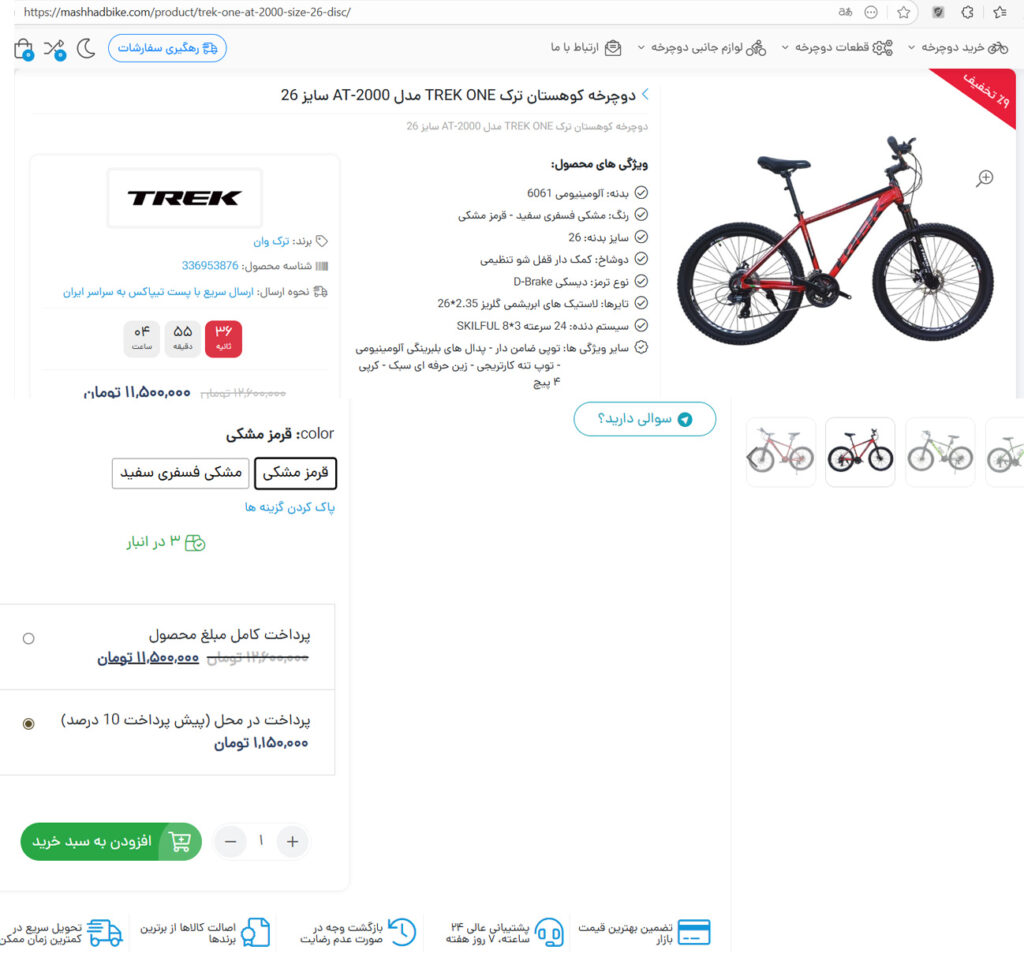The image size is (1024, 980).
Task: Open ارتباط با ما menu item
Action: pyautogui.click(x=586, y=48)
